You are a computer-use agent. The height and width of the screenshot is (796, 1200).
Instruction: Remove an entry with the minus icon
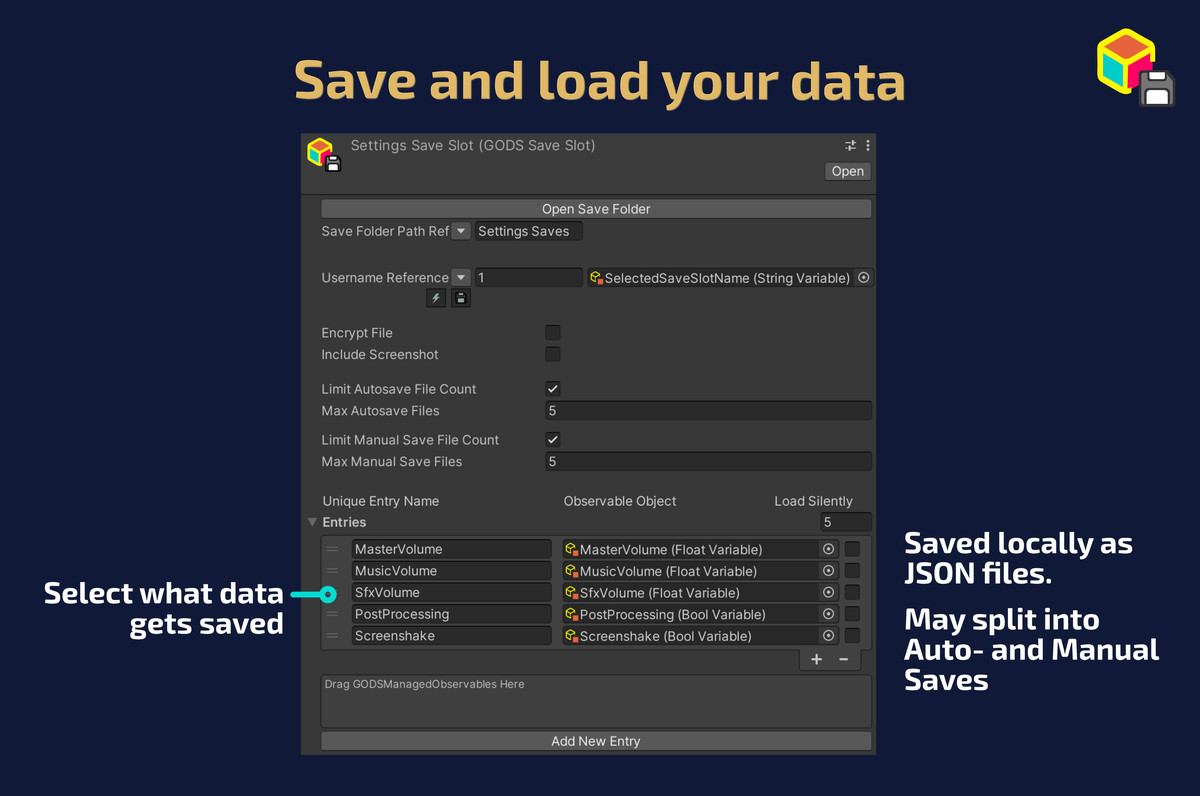click(x=843, y=660)
